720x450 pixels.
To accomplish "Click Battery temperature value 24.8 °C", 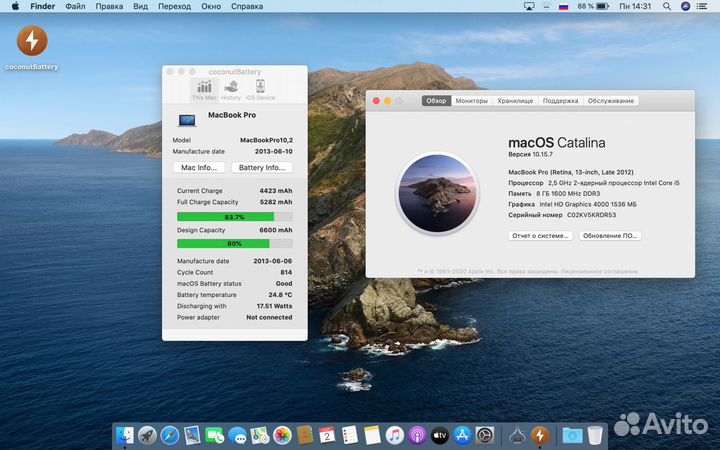I will click(280, 295).
